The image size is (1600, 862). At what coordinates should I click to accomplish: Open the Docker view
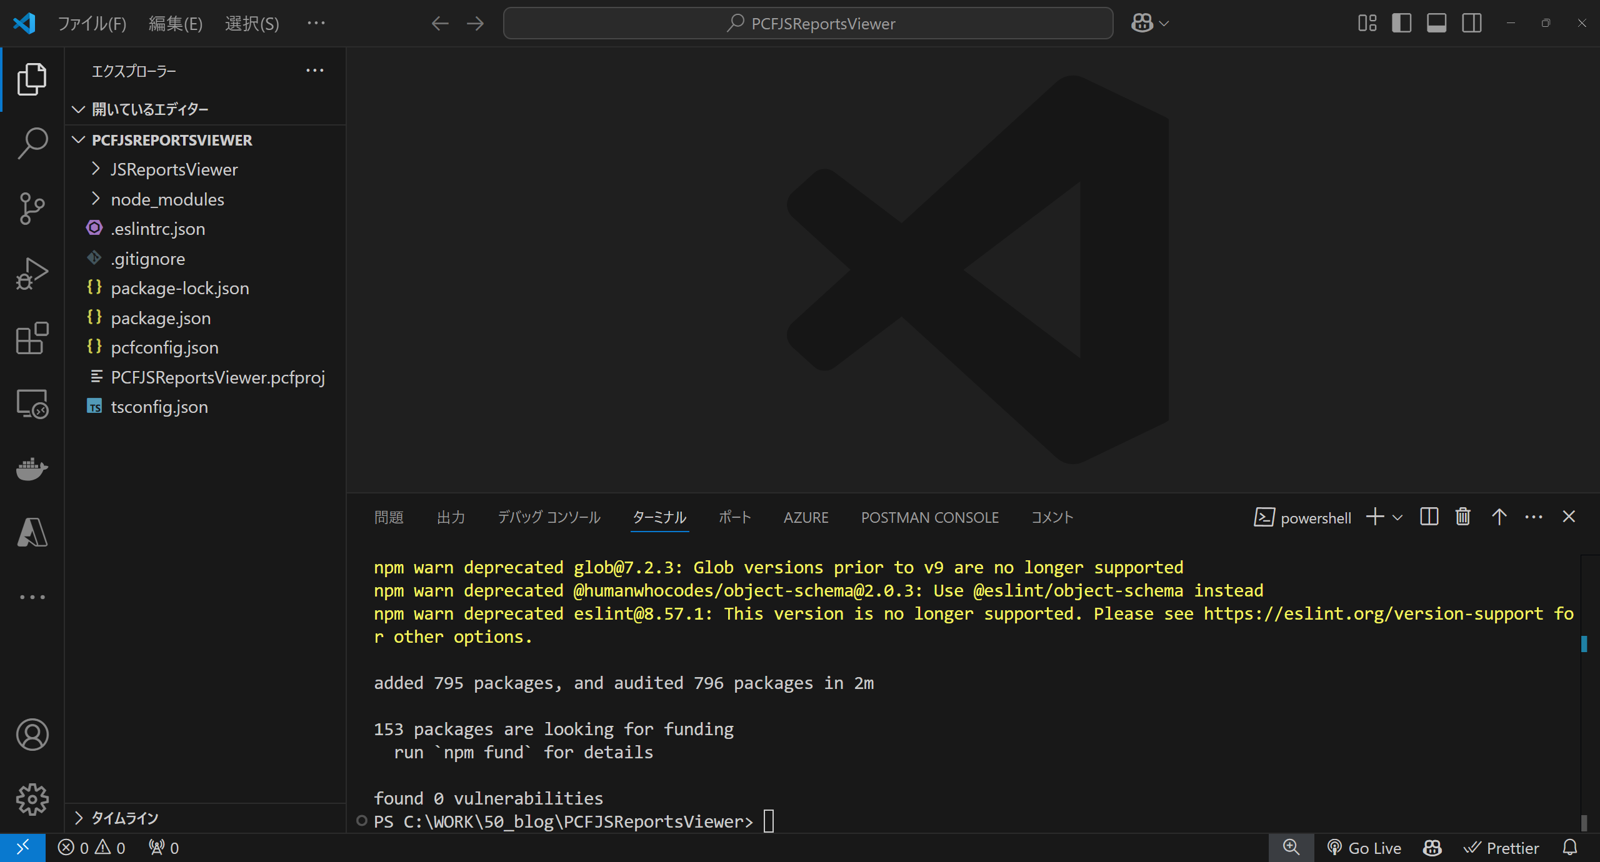pos(32,468)
